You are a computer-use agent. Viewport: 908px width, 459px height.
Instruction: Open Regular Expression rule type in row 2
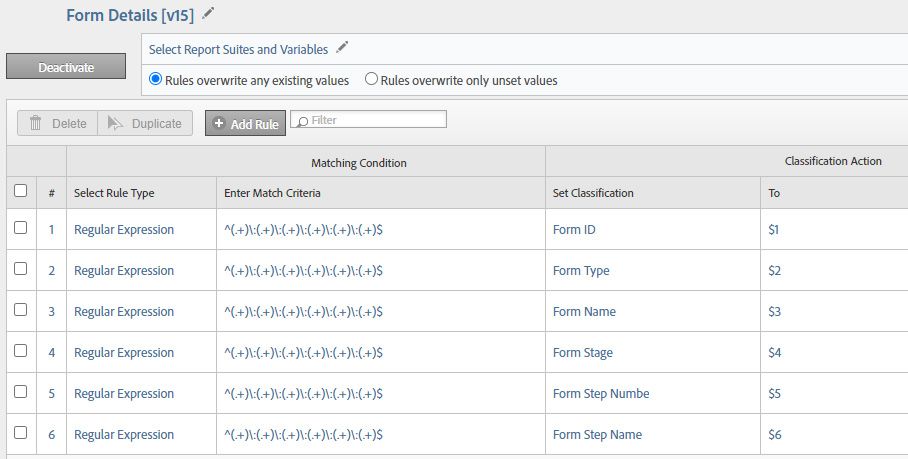tap(124, 271)
